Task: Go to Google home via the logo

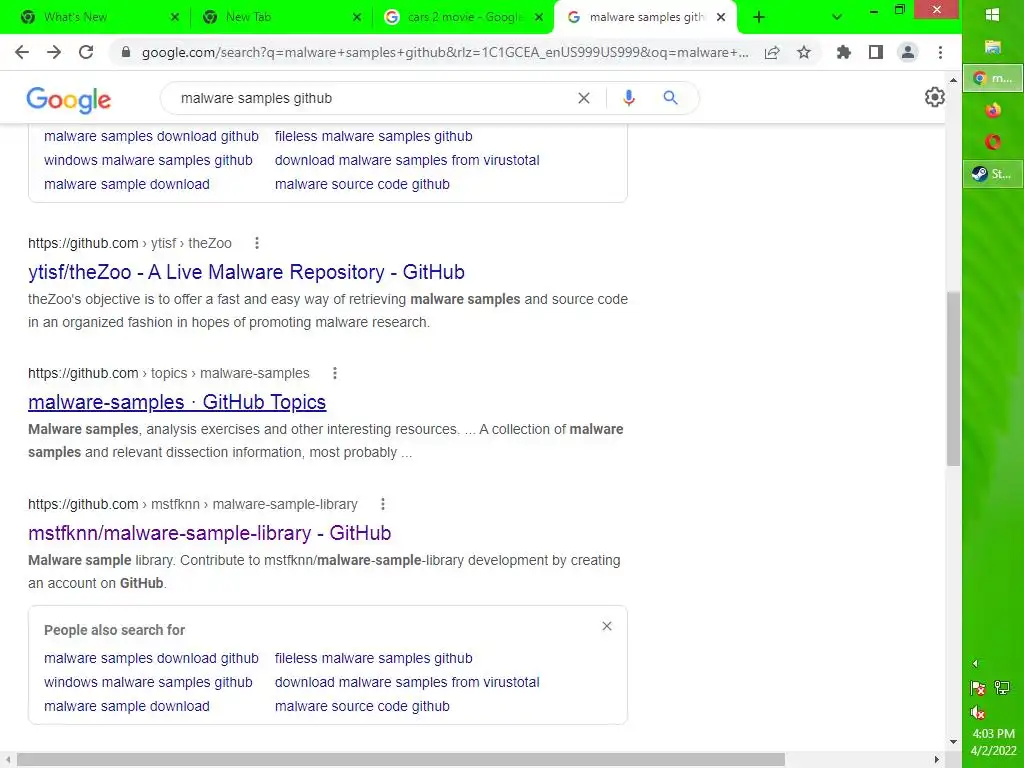Action: click(69, 99)
